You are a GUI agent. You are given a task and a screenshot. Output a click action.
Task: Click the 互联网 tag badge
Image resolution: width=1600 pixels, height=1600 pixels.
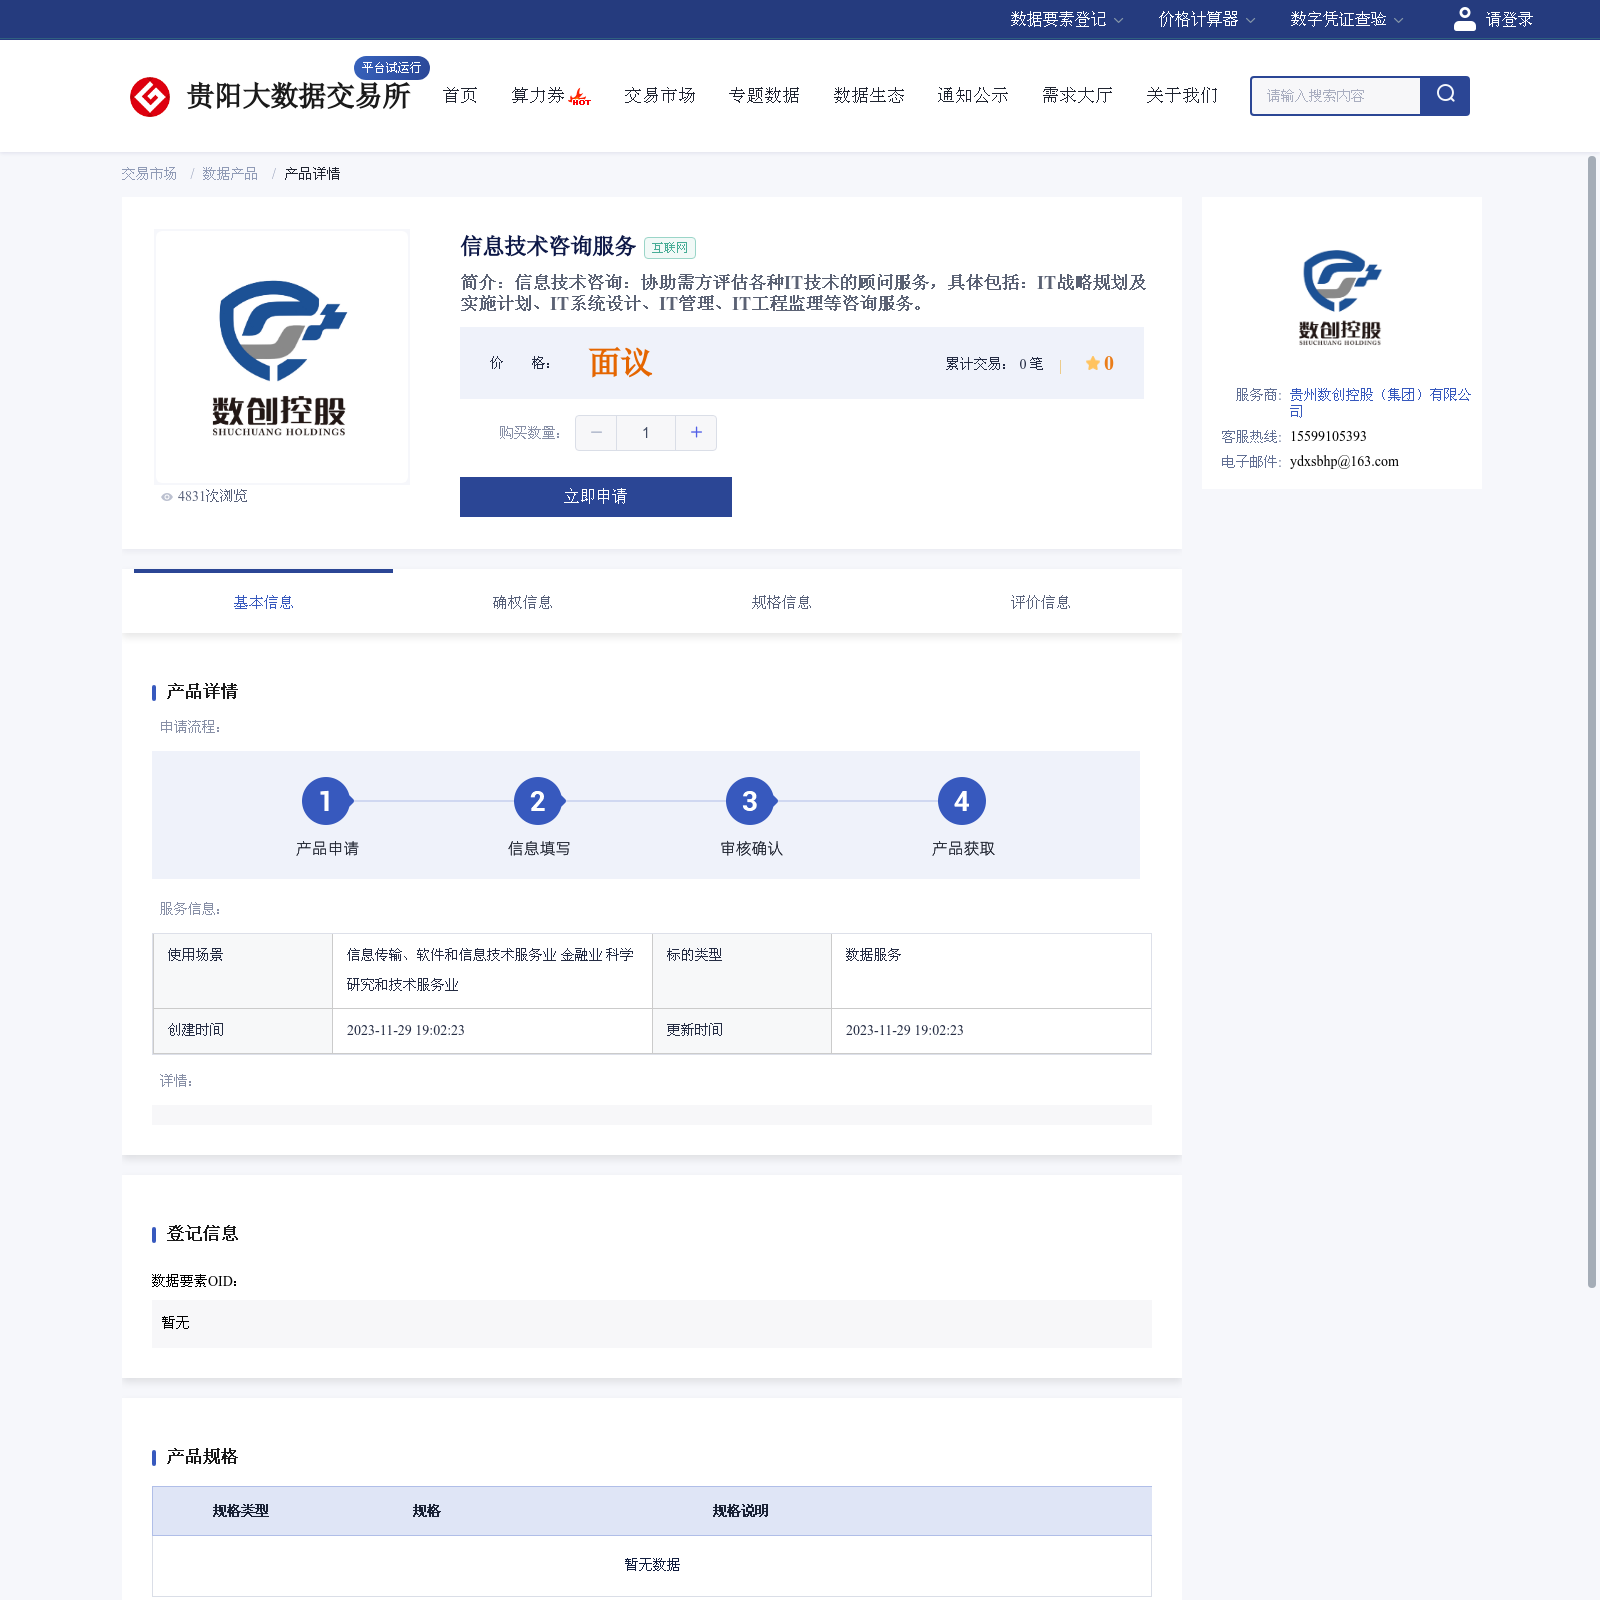[x=670, y=248]
